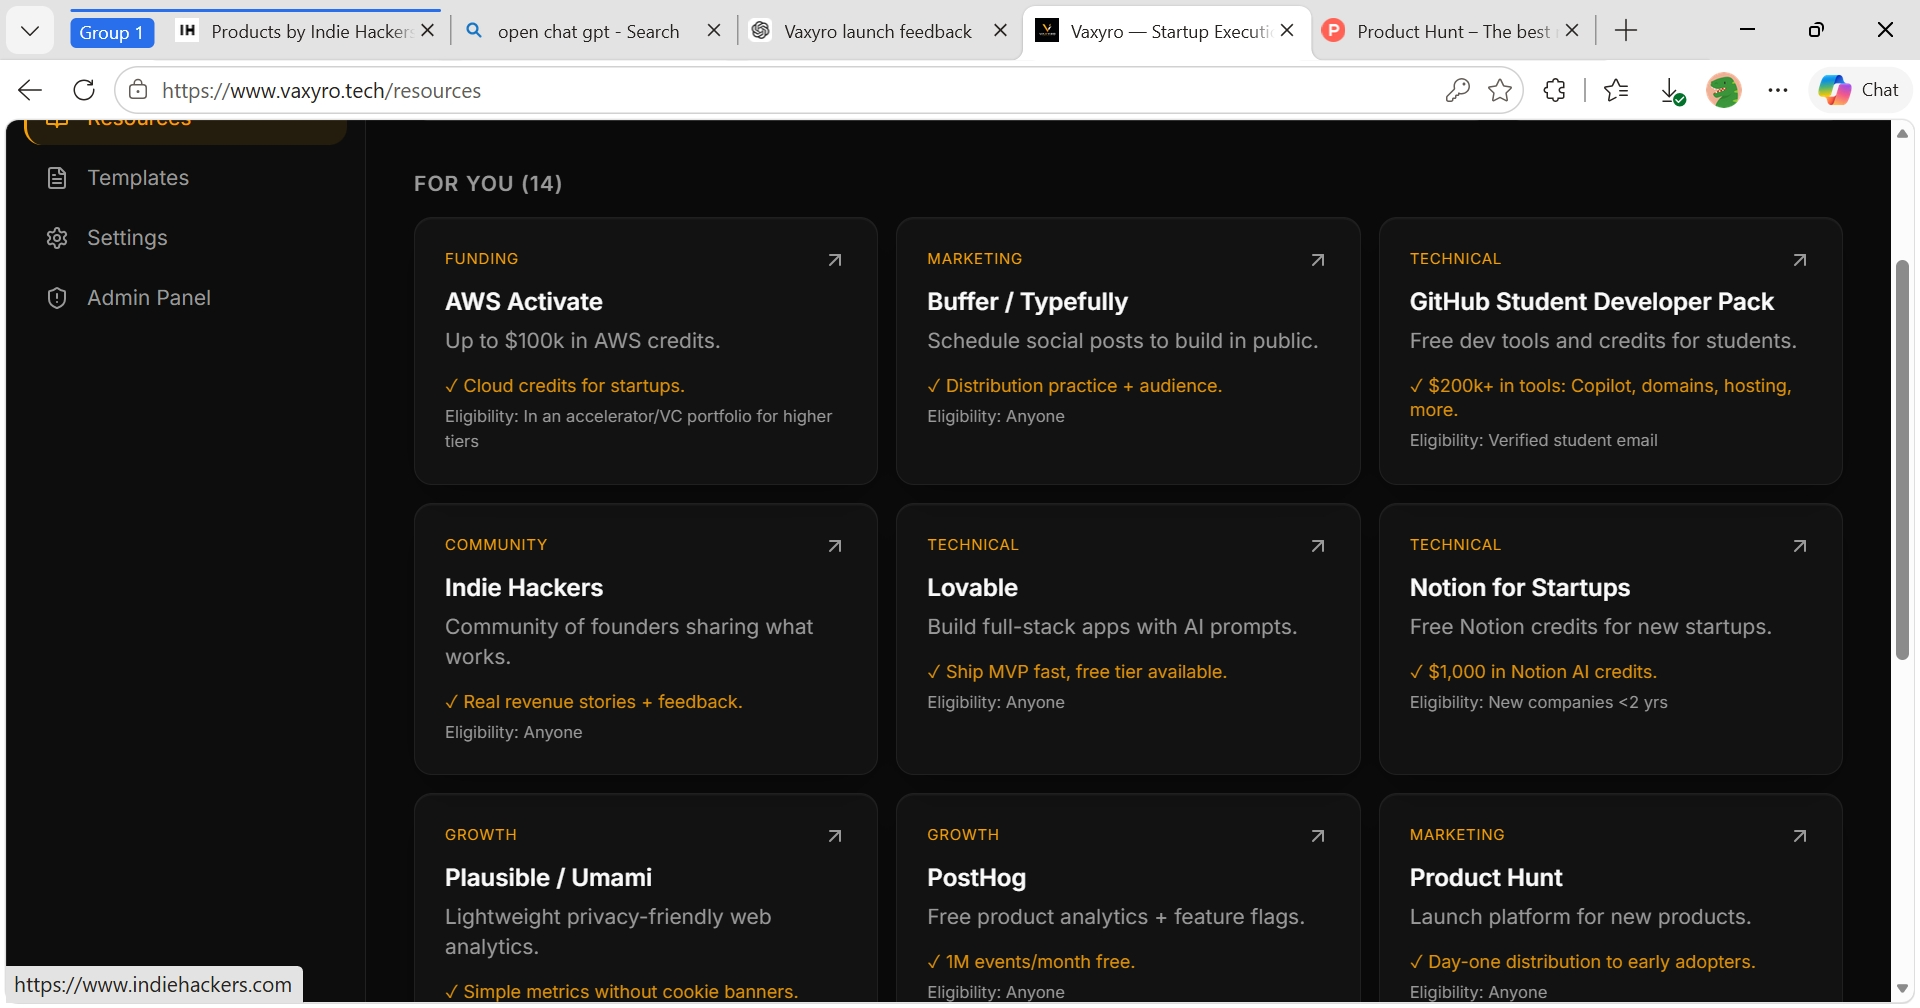Click the scrollbar down arrow

[1902, 988]
